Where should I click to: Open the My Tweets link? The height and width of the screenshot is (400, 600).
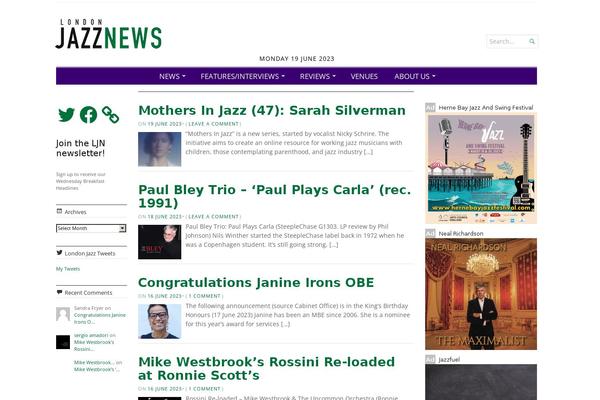tap(68, 269)
